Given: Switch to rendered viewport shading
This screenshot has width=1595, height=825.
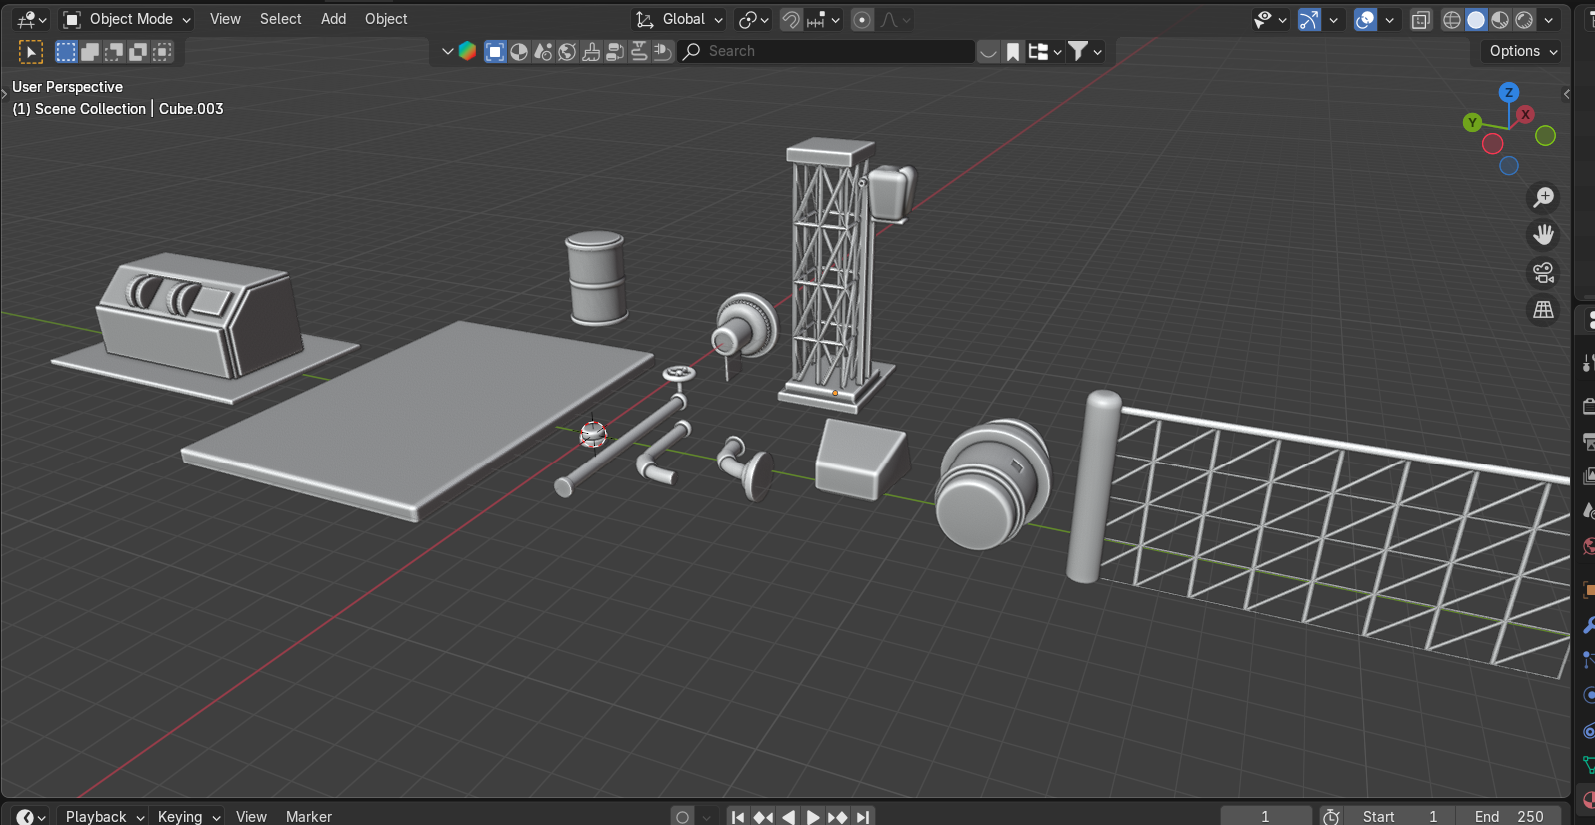Looking at the screenshot, I should point(1524,19).
